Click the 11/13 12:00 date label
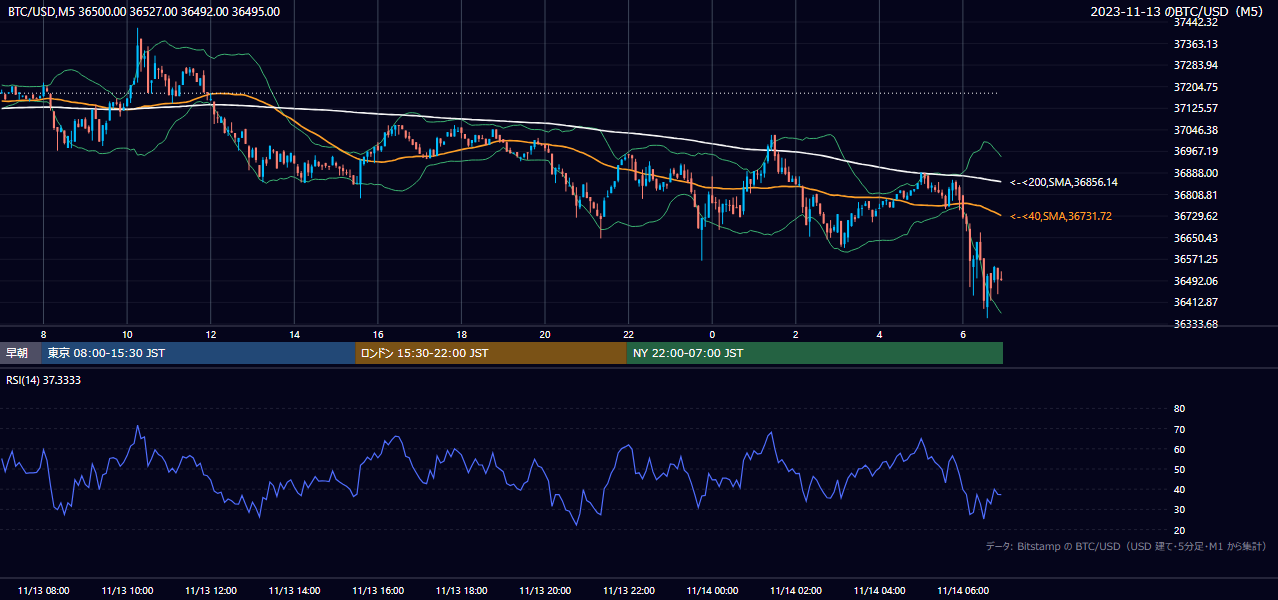This screenshot has height=600, width=1278. (x=211, y=591)
